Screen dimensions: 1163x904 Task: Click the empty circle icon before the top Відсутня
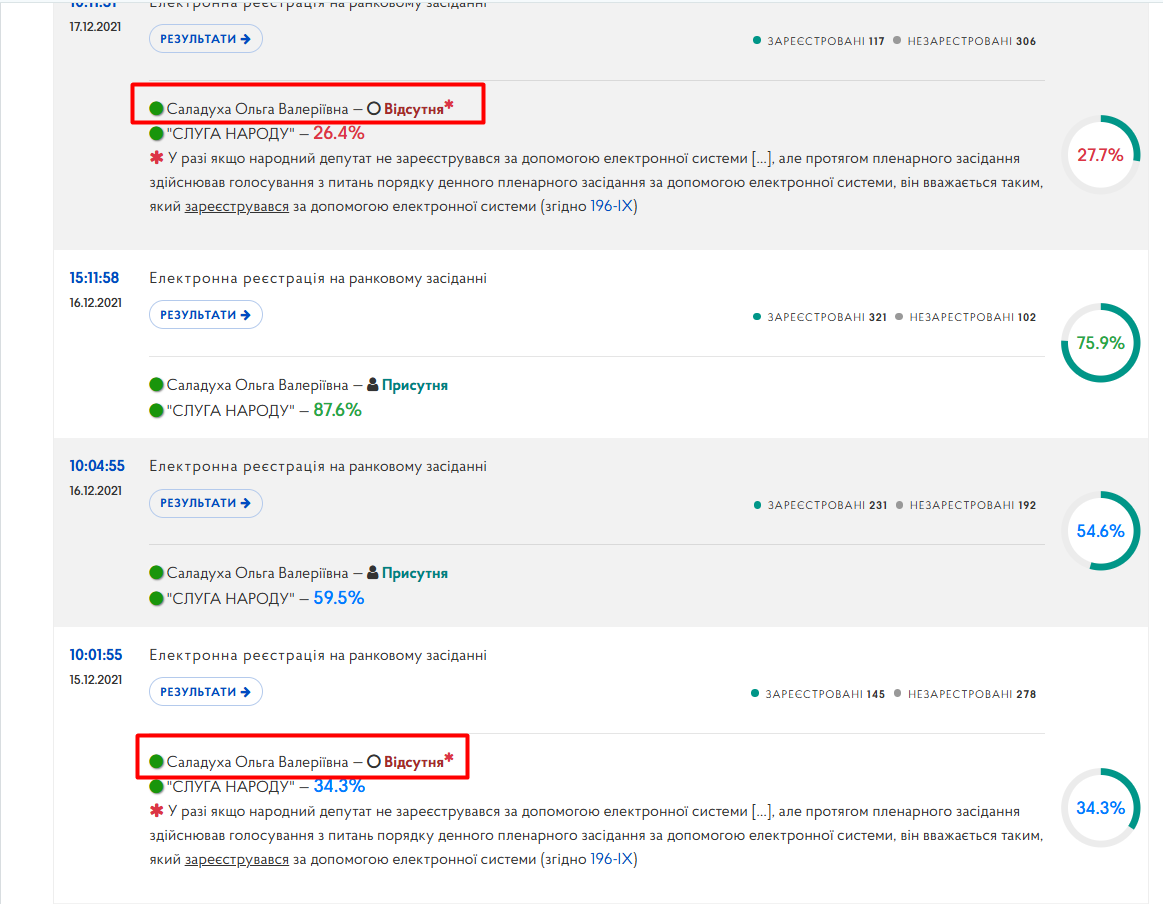[374, 108]
